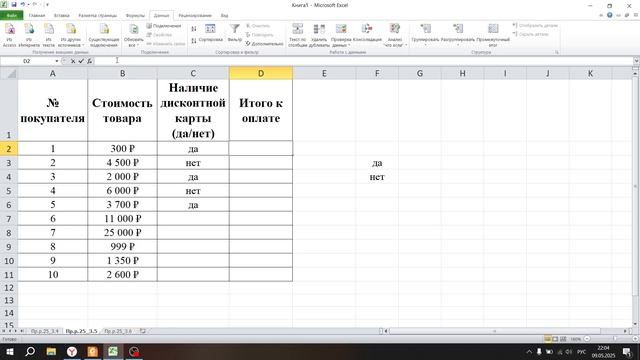
Task: Open the Excel Help question icon
Action: 609,15
